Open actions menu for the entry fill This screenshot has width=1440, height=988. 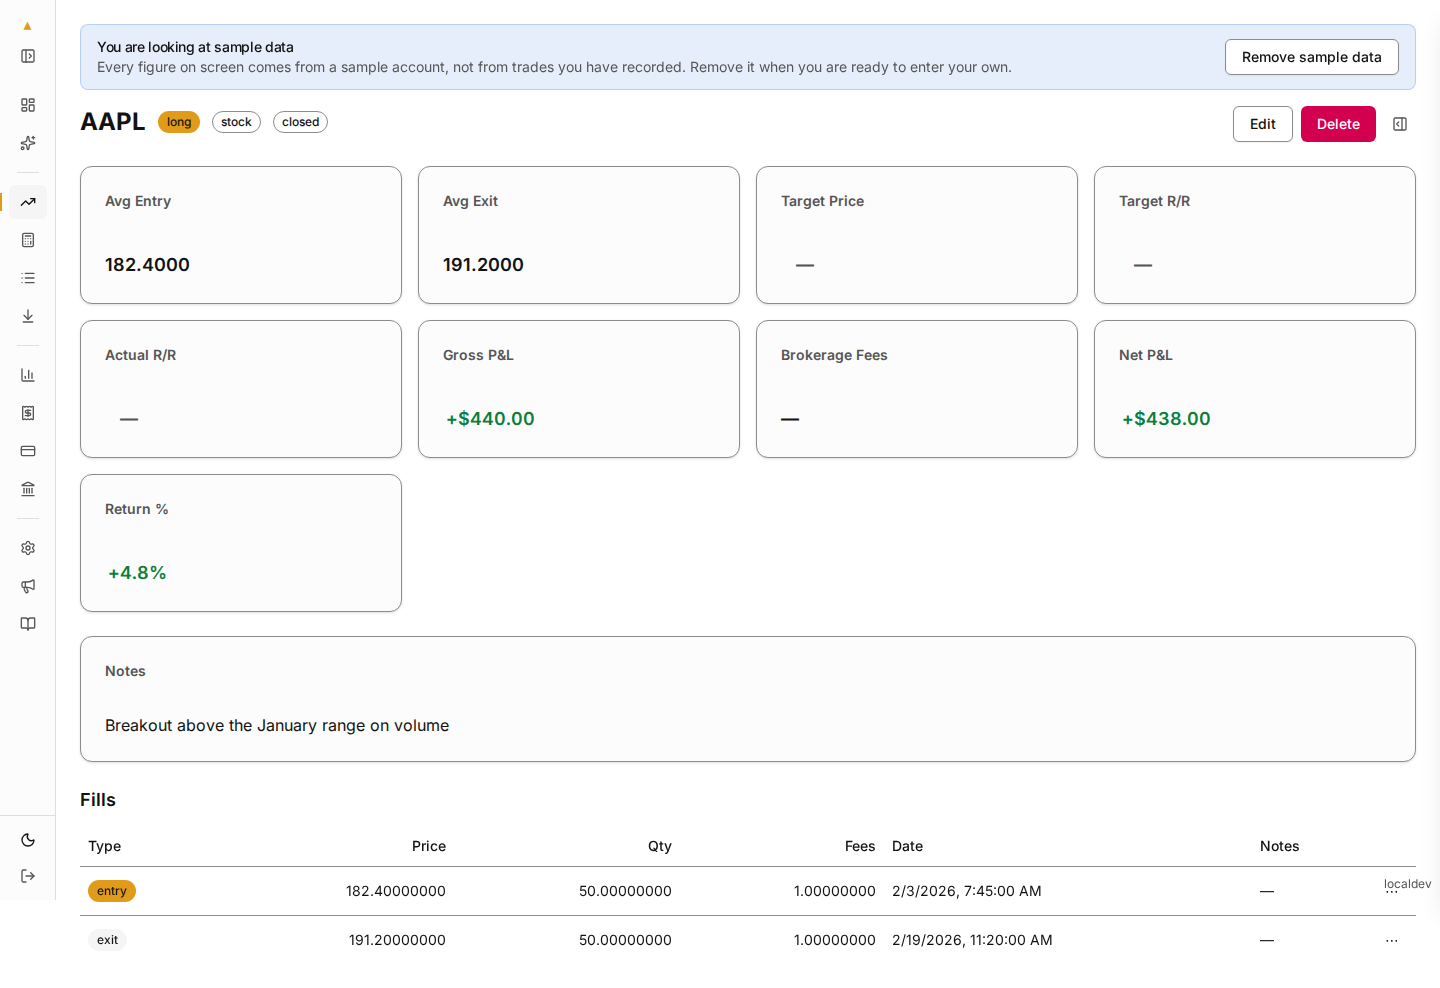(1392, 891)
